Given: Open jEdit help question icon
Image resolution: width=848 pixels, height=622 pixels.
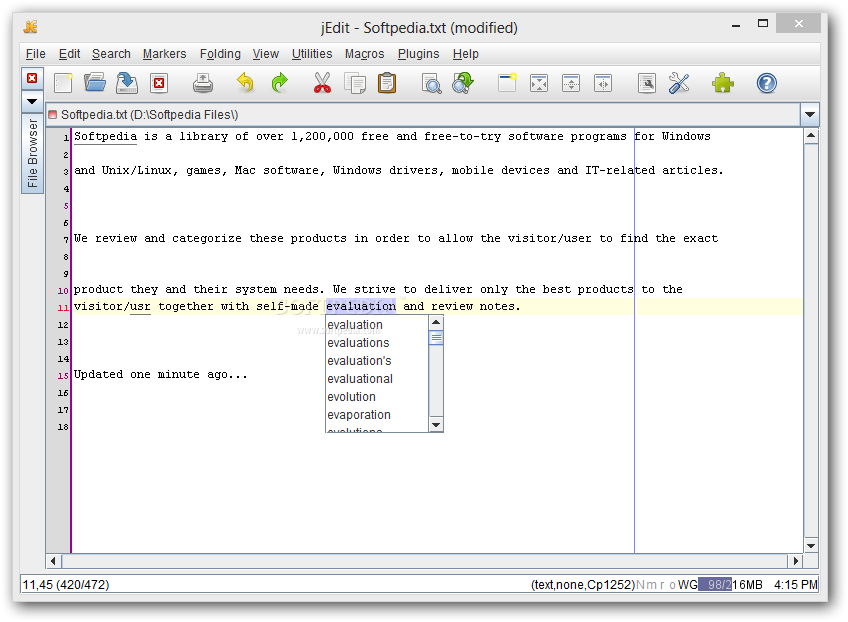Looking at the screenshot, I should pos(766,83).
